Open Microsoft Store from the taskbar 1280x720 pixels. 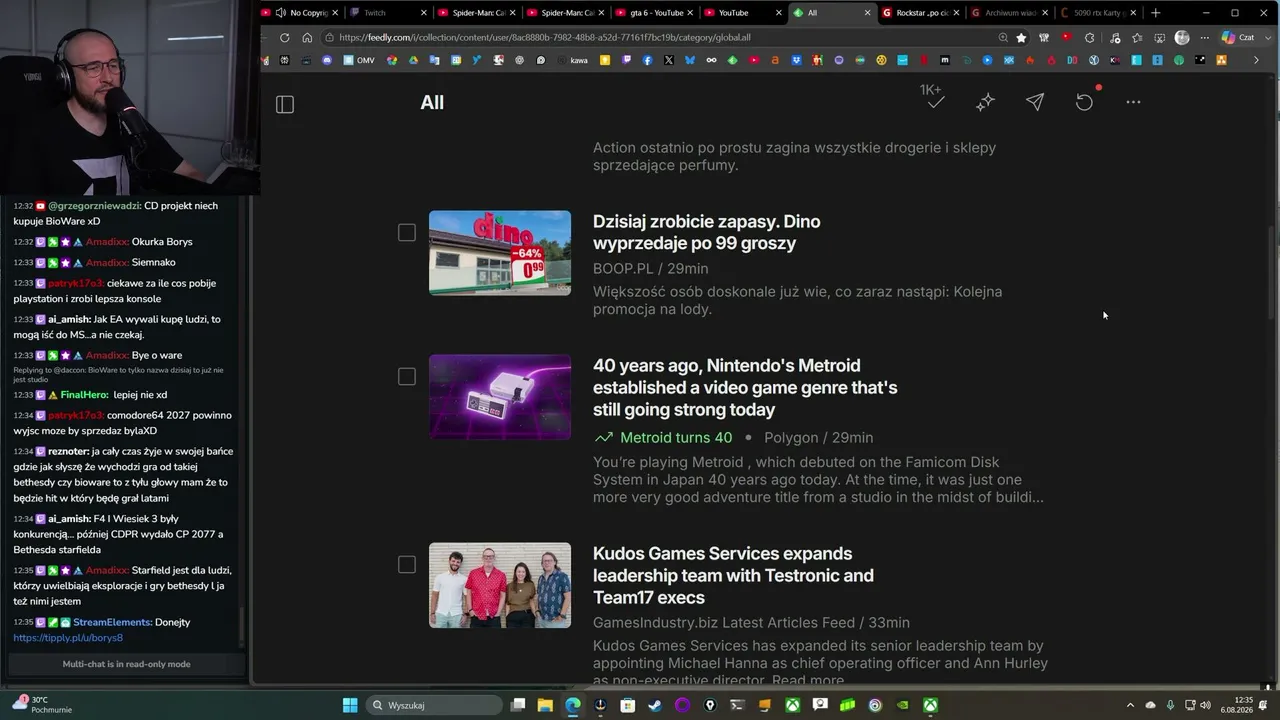(x=627, y=705)
